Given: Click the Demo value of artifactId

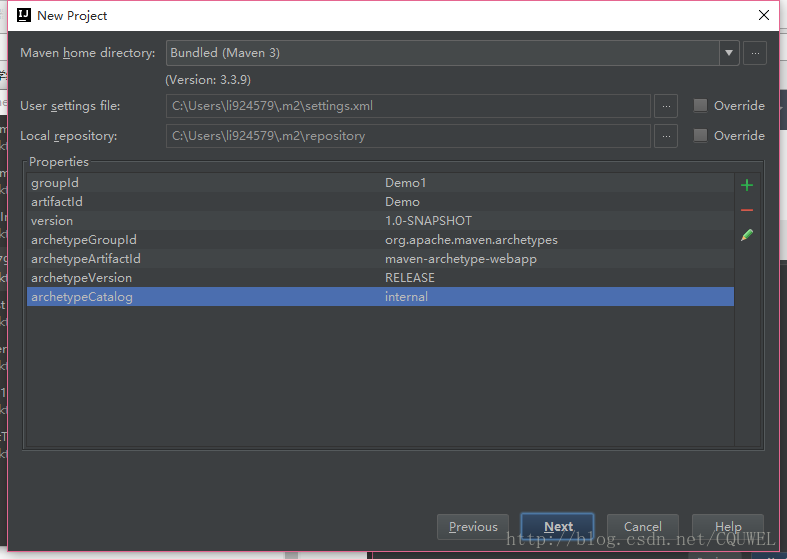Looking at the screenshot, I should [x=402, y=202].
